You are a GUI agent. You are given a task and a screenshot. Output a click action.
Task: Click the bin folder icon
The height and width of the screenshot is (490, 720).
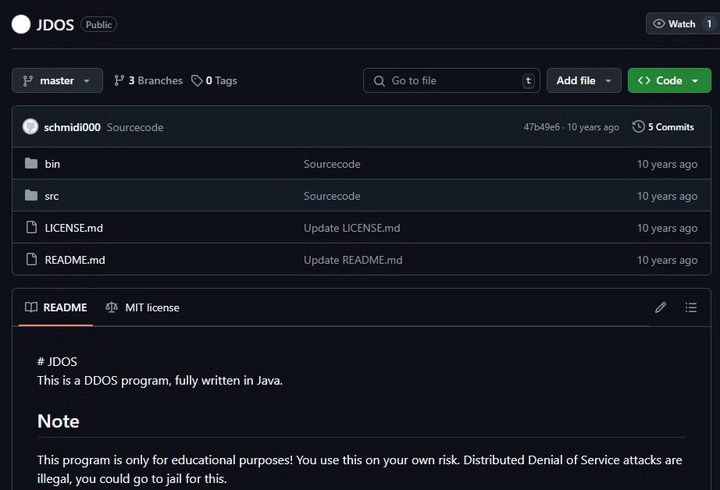tap(31, 164)
